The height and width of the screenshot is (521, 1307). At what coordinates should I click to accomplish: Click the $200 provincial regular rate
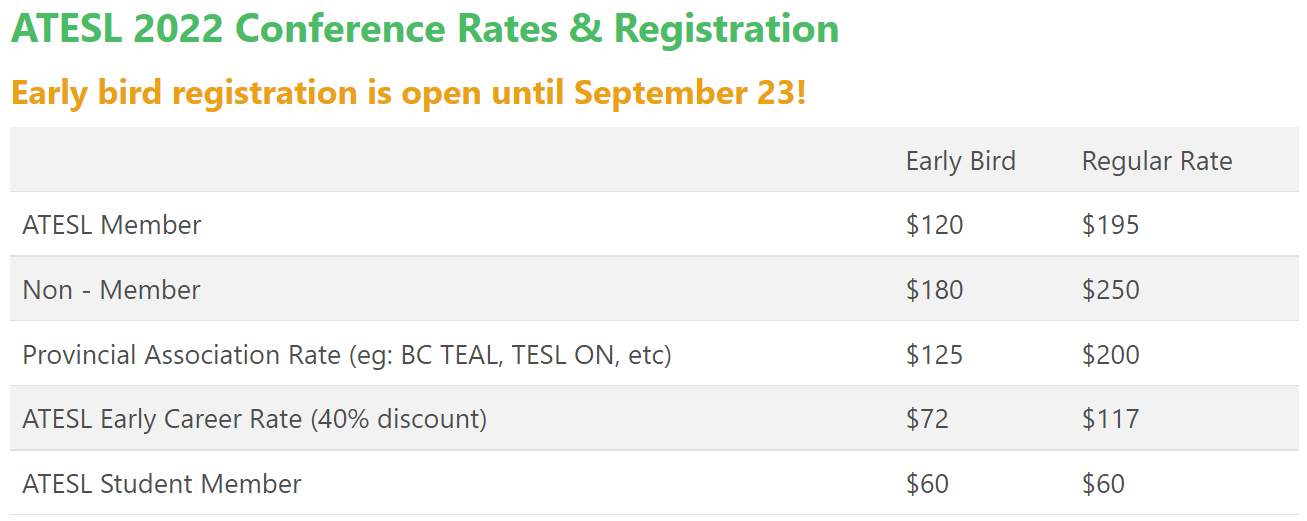[1110, 355]
